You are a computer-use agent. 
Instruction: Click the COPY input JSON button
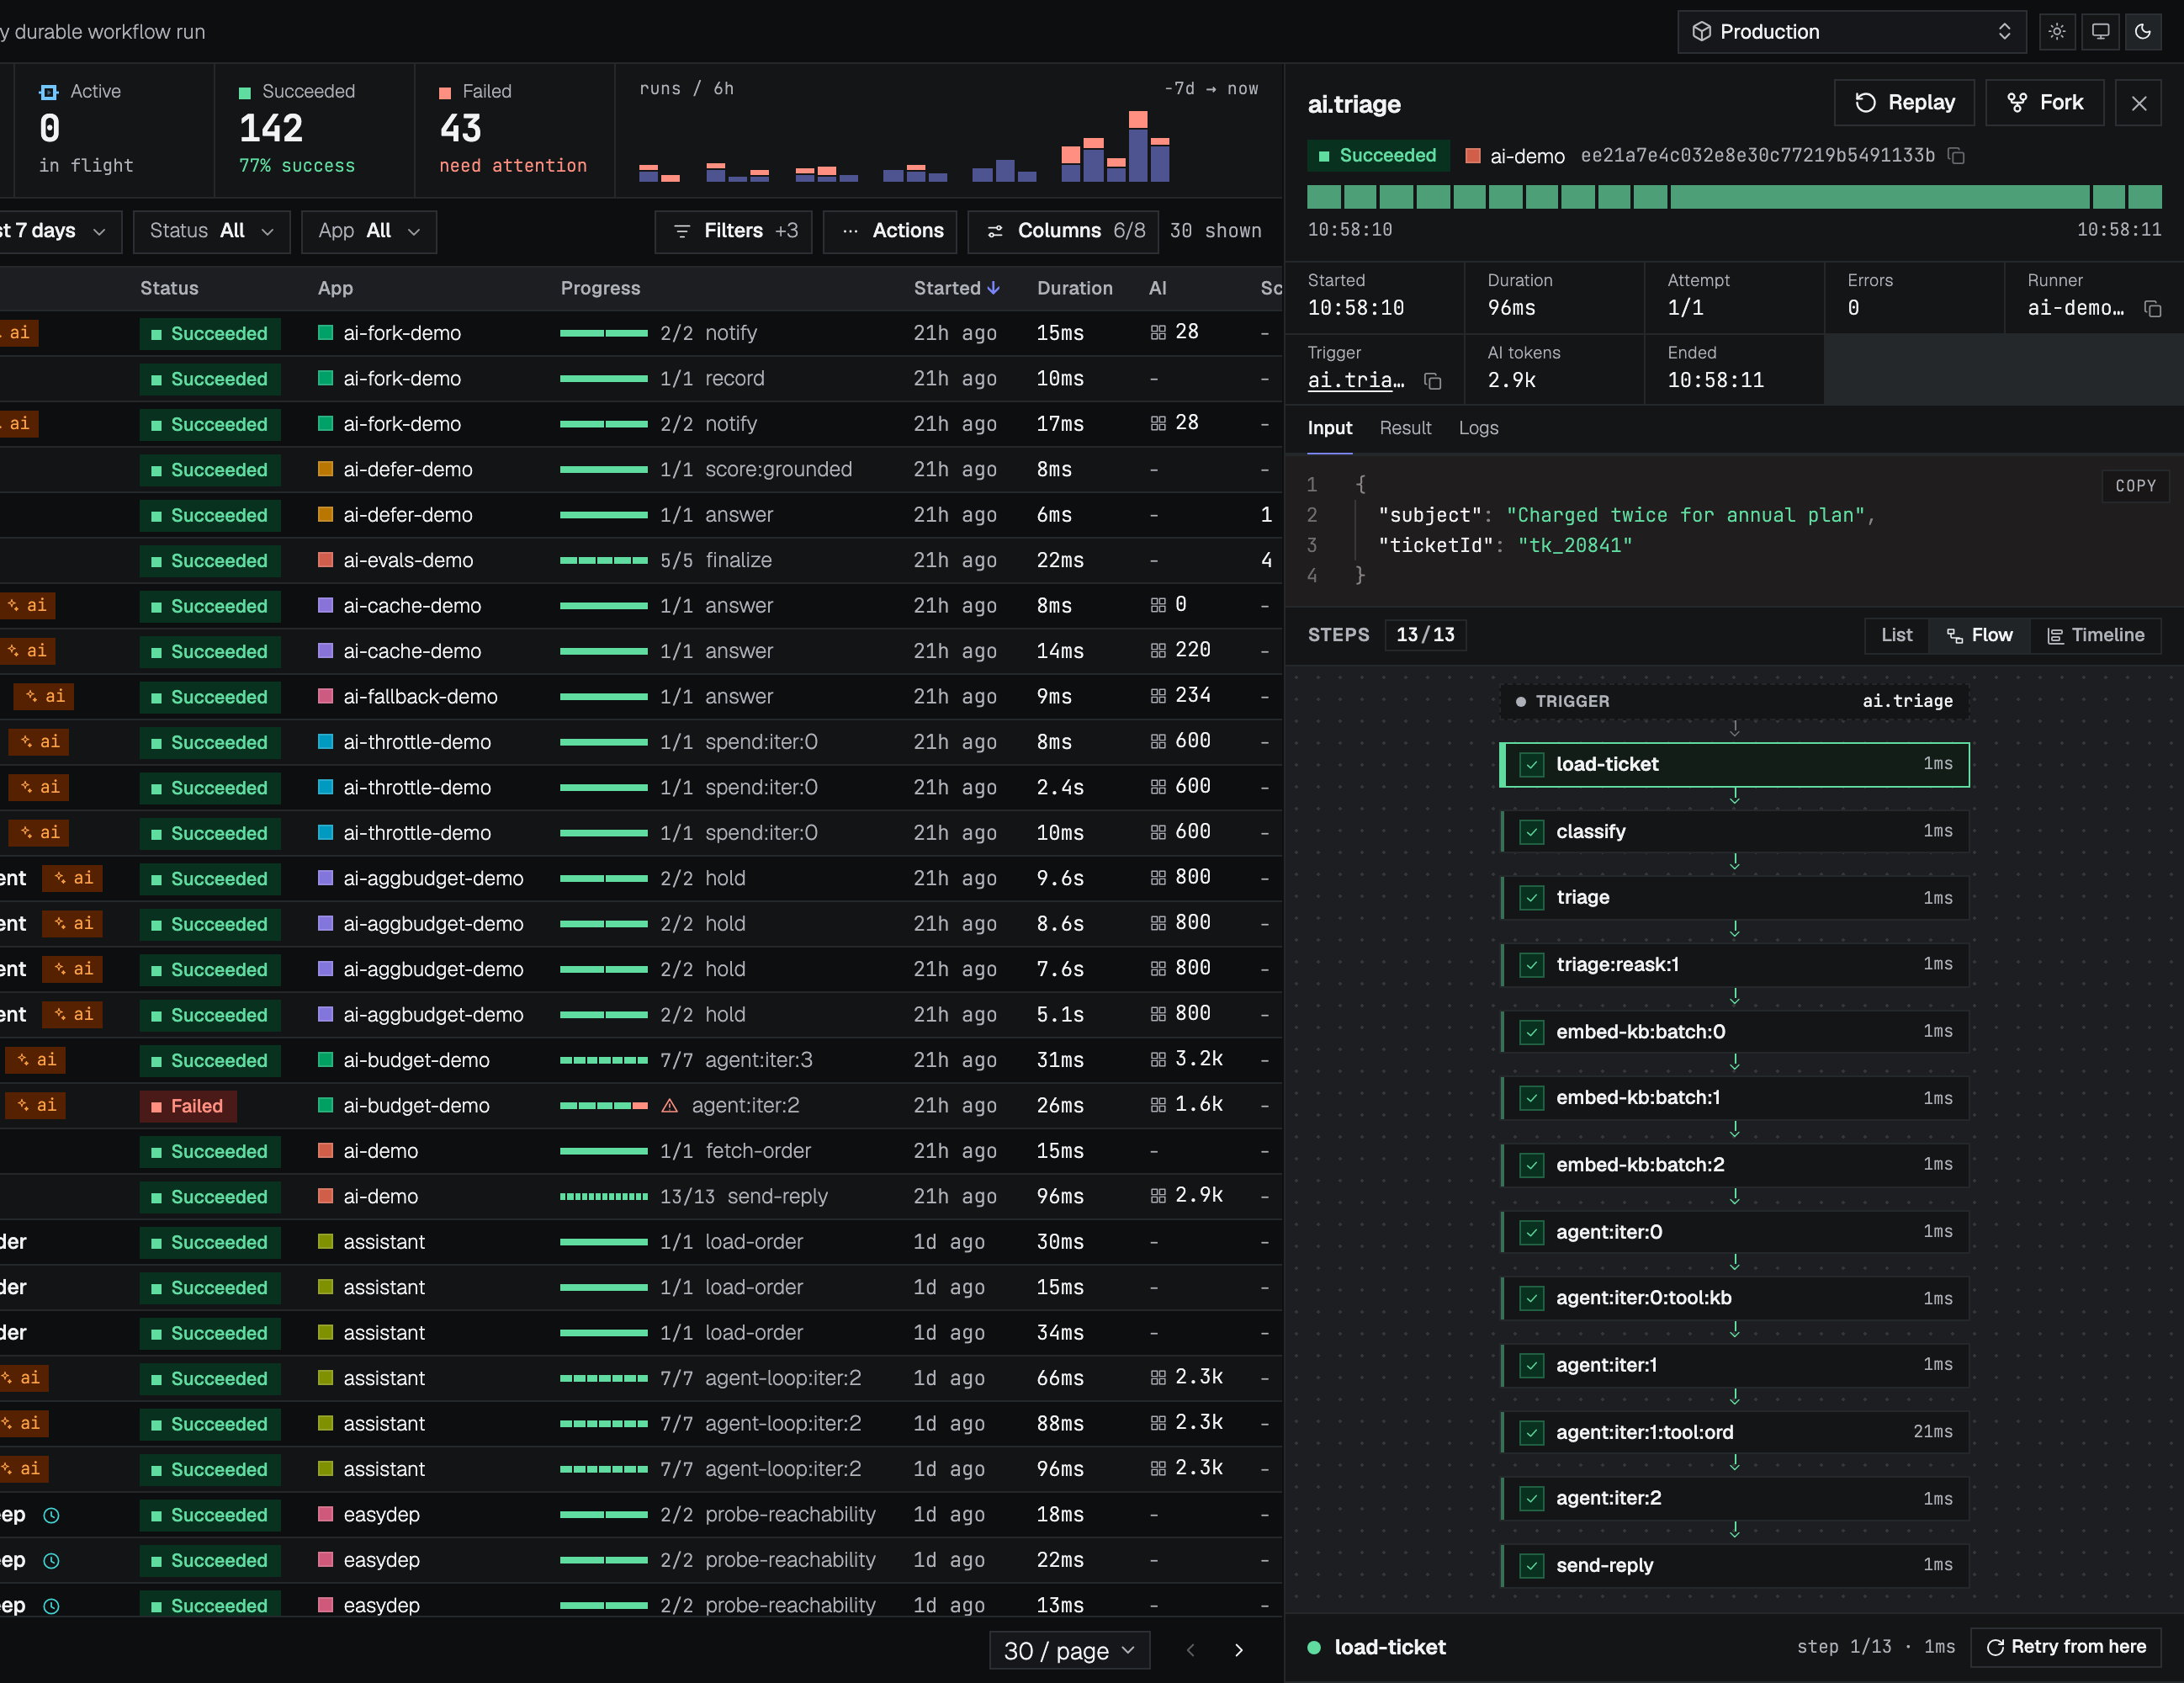point(2135,486)
